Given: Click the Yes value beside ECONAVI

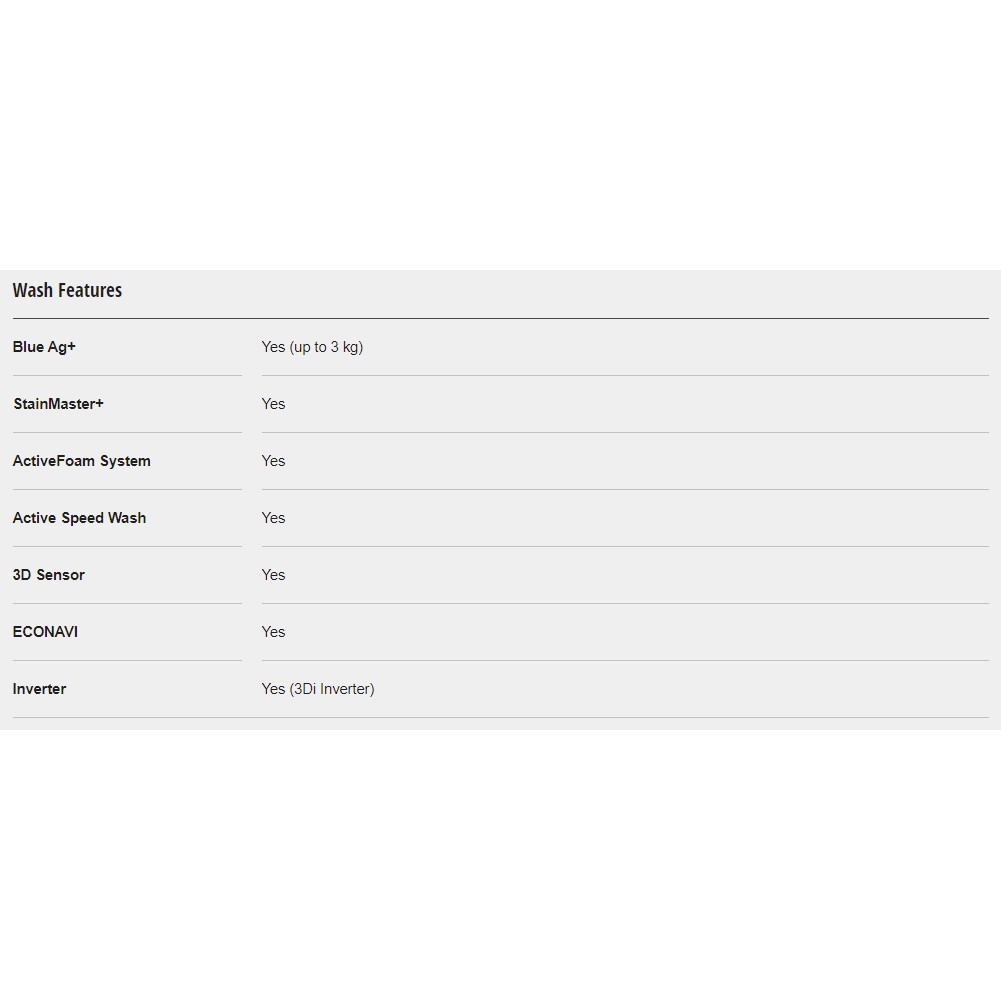Looking at the screenshot, I should 273,632.
